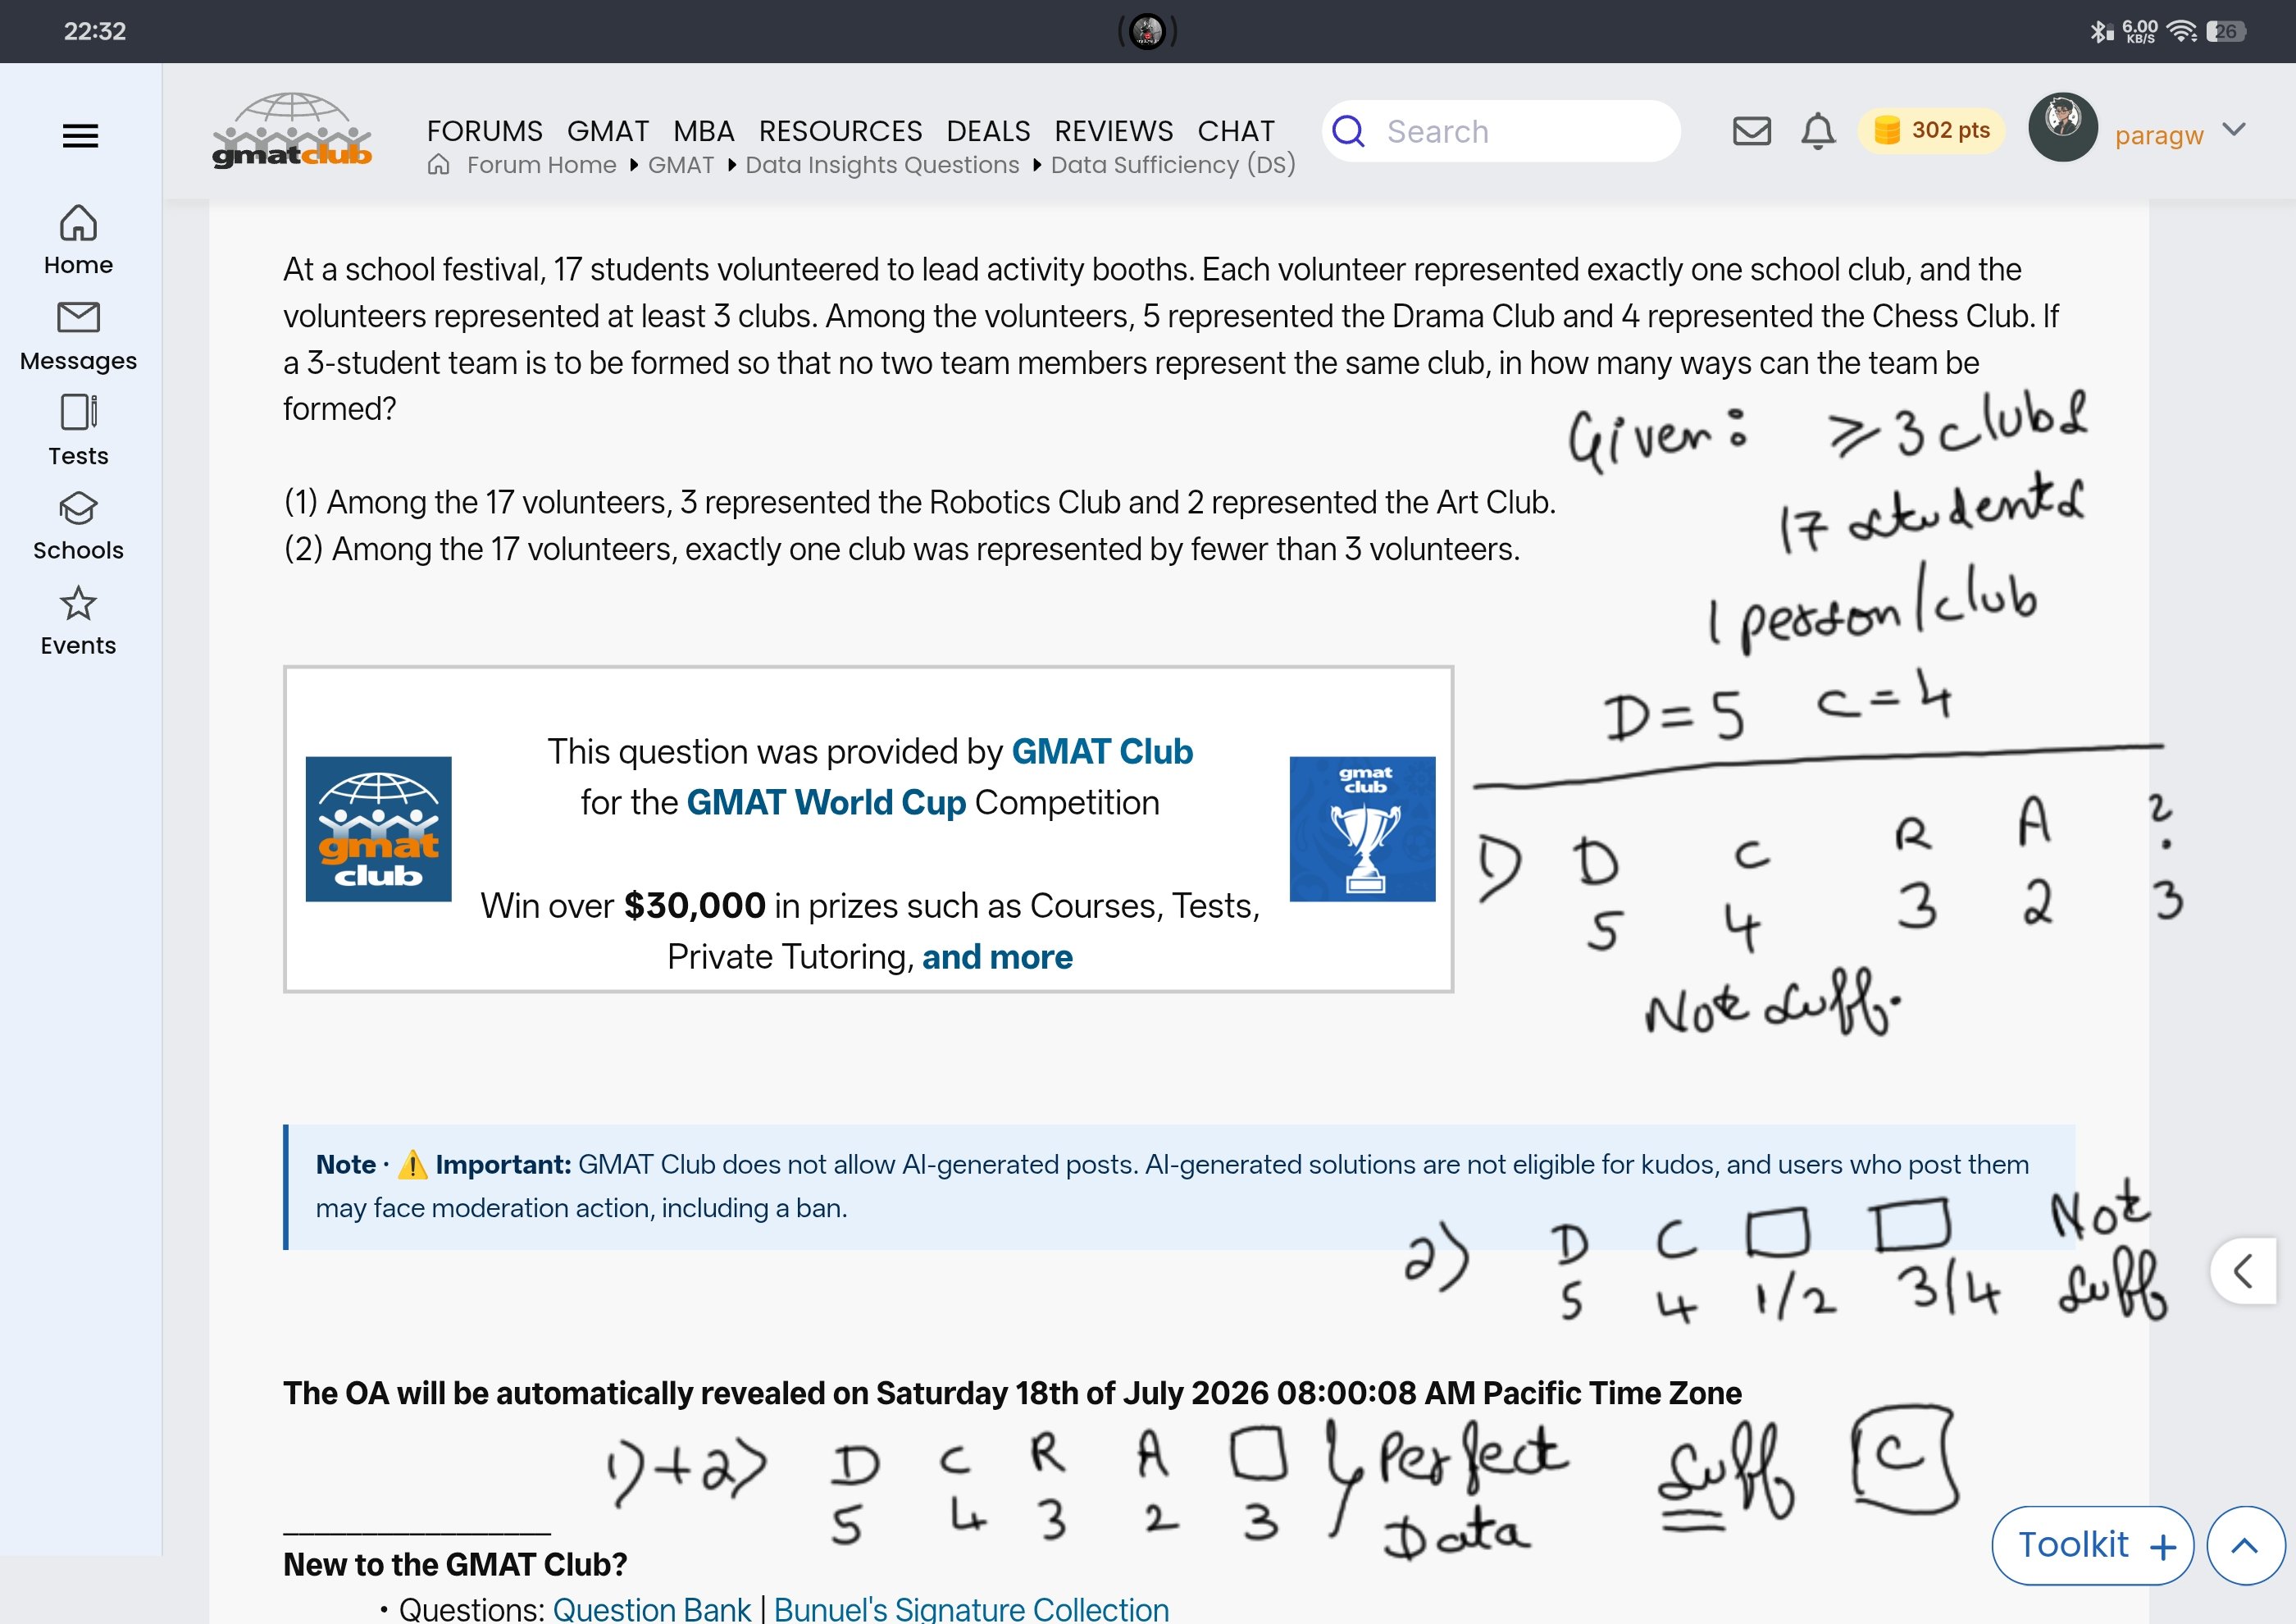Open the GMAT World Cup link
Image resolution: width=2296 pixels, height=1624 pixels.
826,802
